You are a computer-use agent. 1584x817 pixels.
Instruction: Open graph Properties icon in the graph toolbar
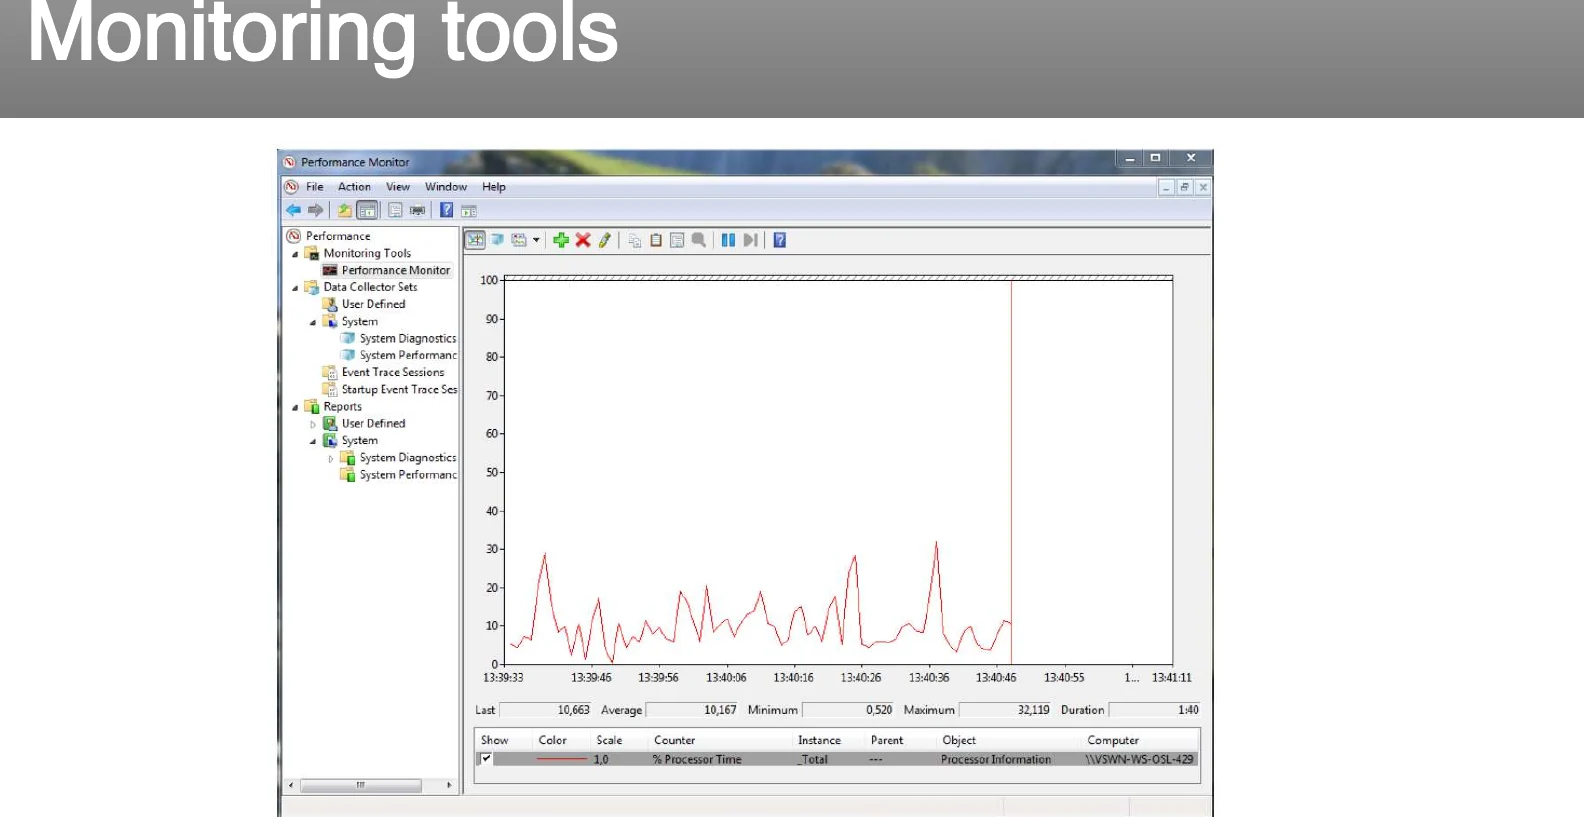pyautogui.click(x=677, y=240)
